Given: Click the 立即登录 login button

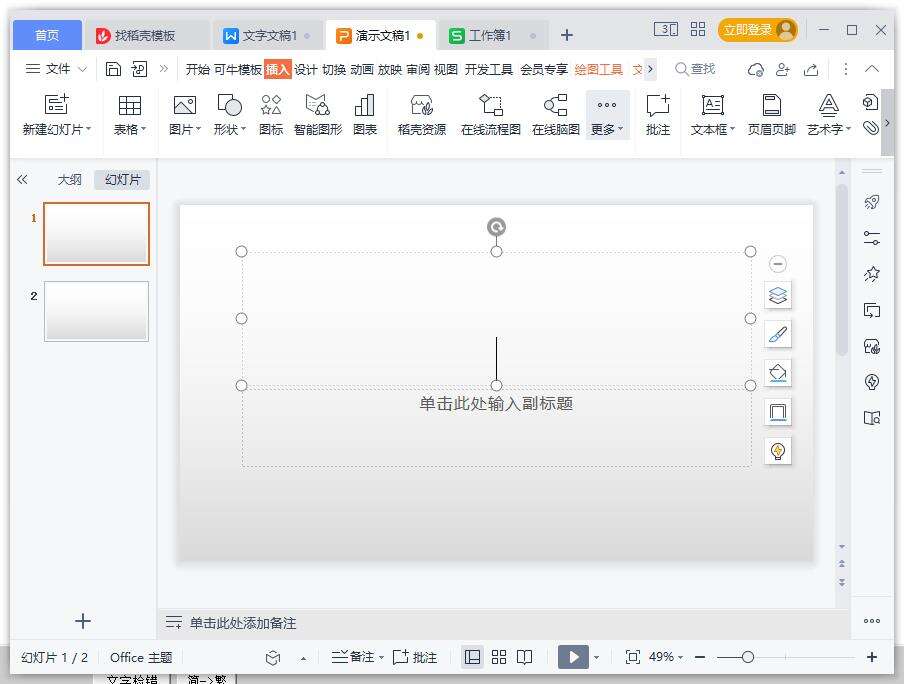Looking at the screenshot, I should coord(757,30).
